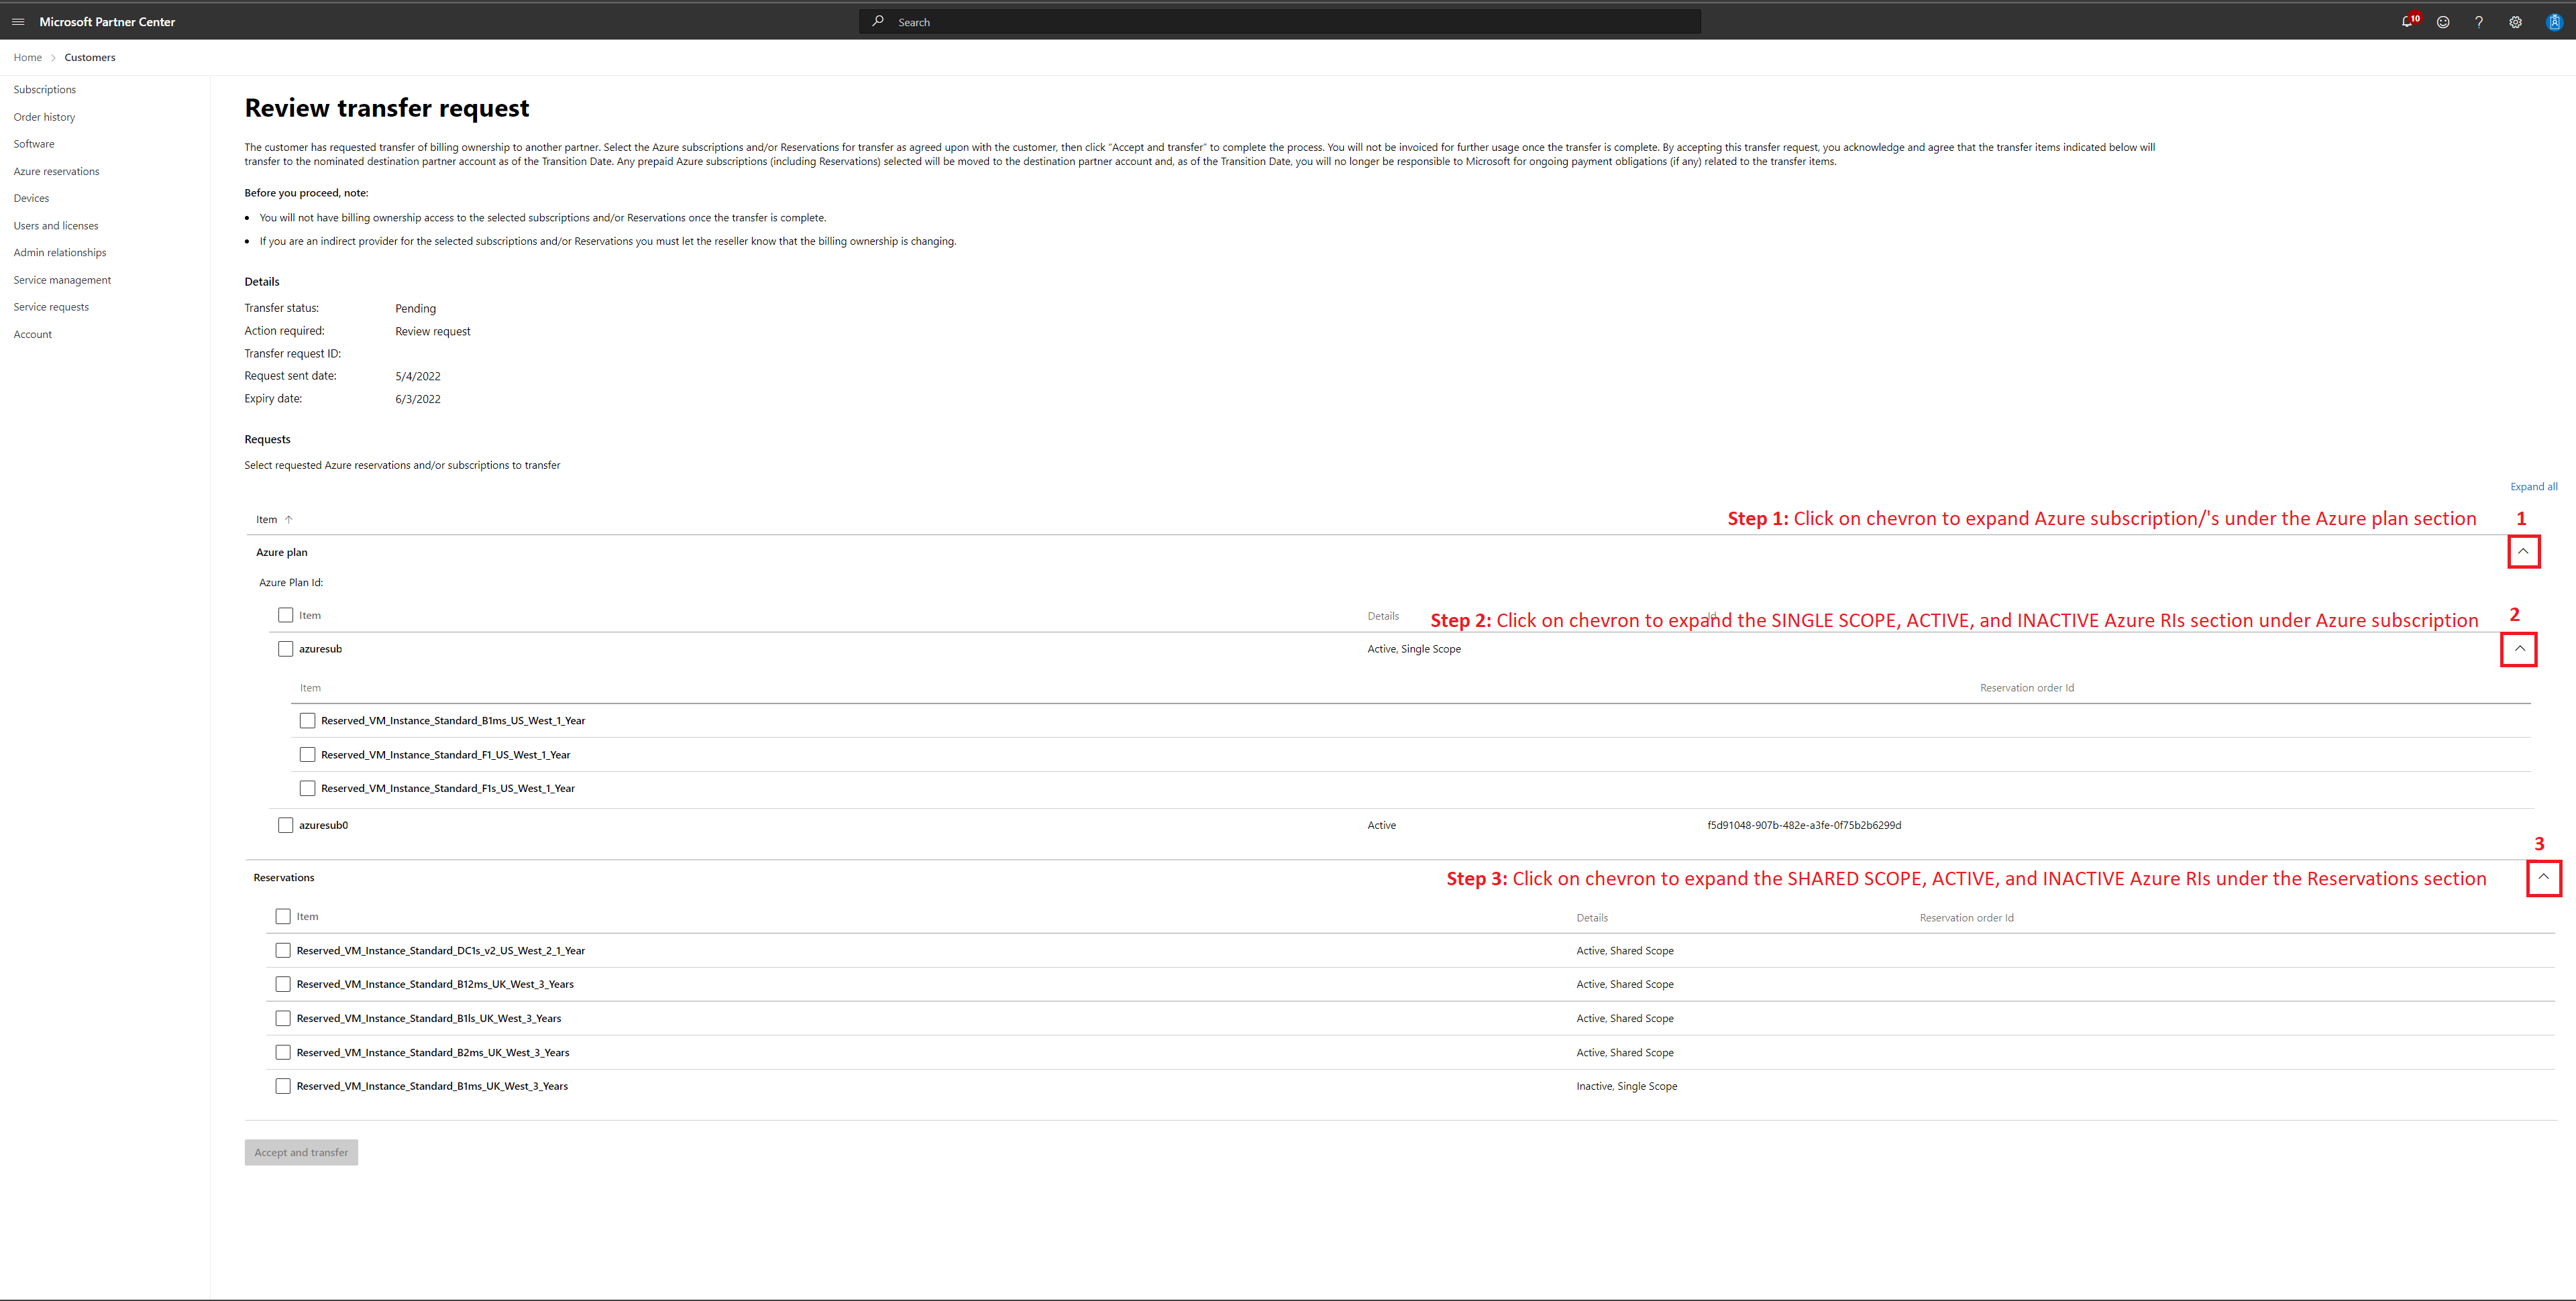Image resolution: width=2576 pixels, height=1301 pixels.
Task: Collapse the azuresub row chevron
Action: tap(2519, 649)
